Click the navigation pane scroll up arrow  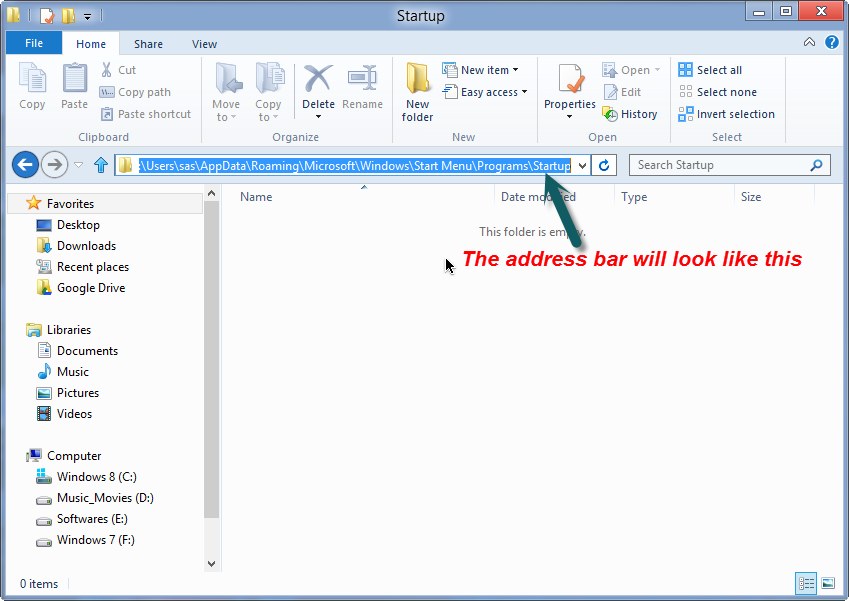click(212, 193)
